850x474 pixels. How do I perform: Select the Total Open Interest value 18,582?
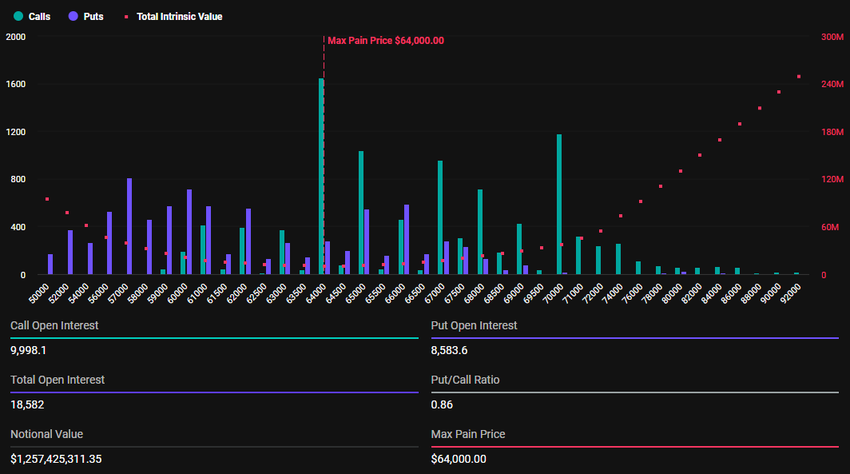(27, 405)
